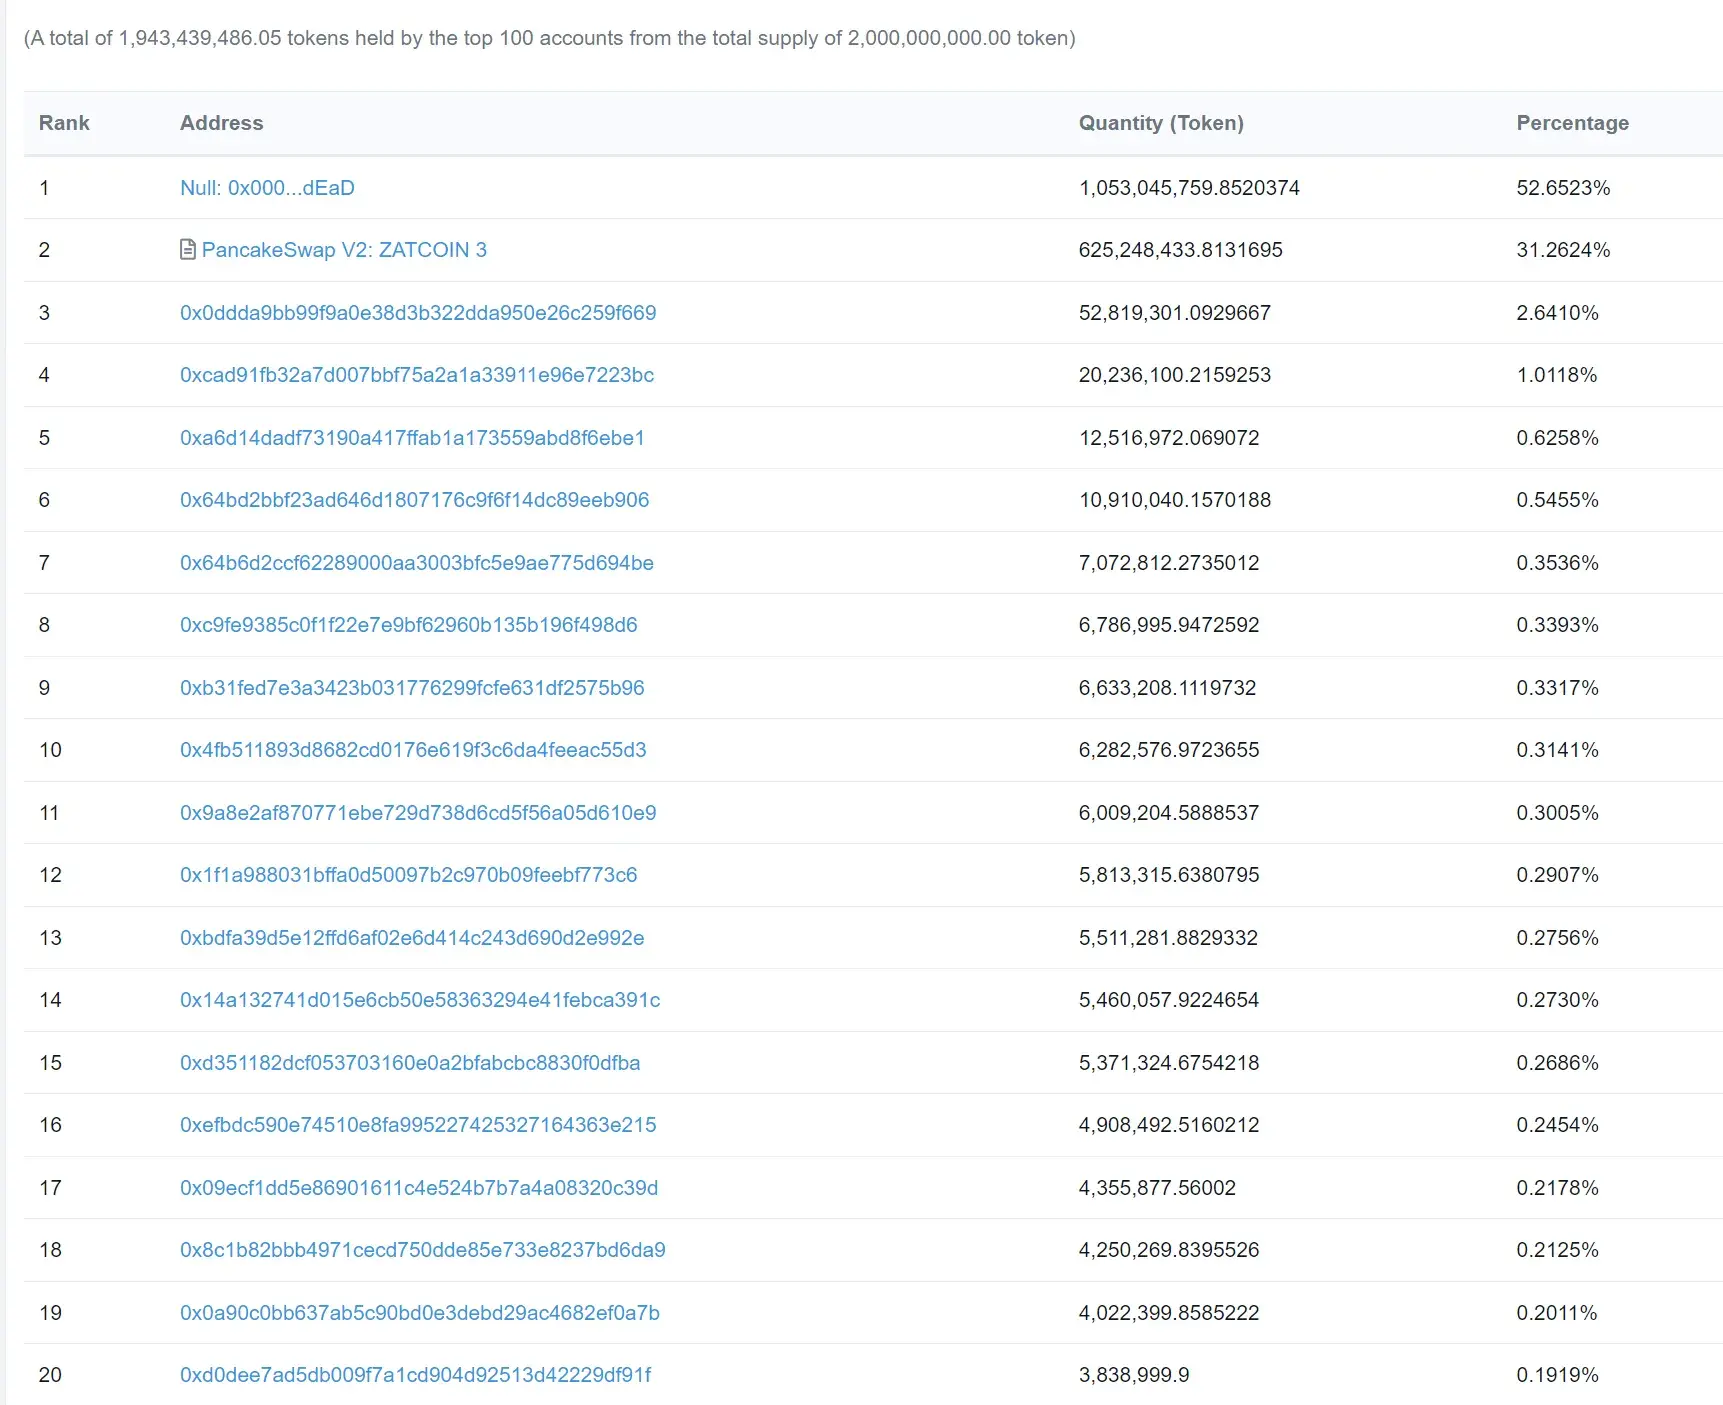Select the quantity 12,516,972.069072
Image resolution: width=1723 pixels, height=1405 pixels.
pyautogui.click(x=1169, y=438)
